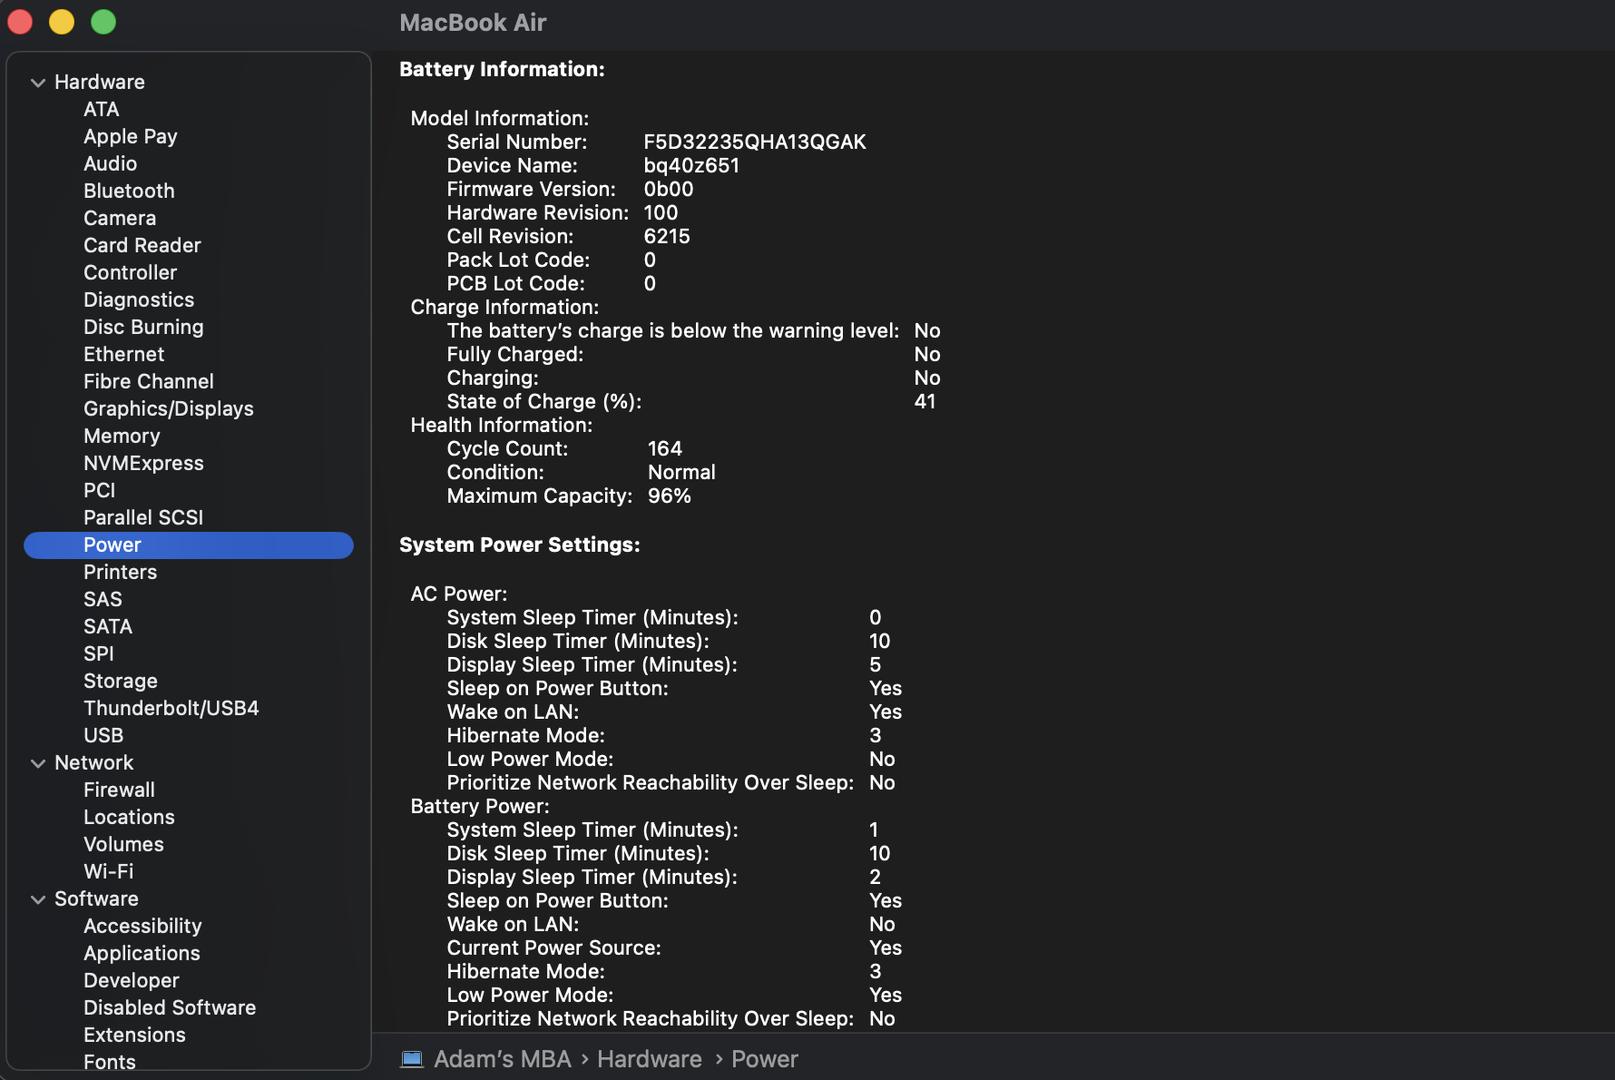Click the laptop icon in path bar

(x=412, y=1059)
